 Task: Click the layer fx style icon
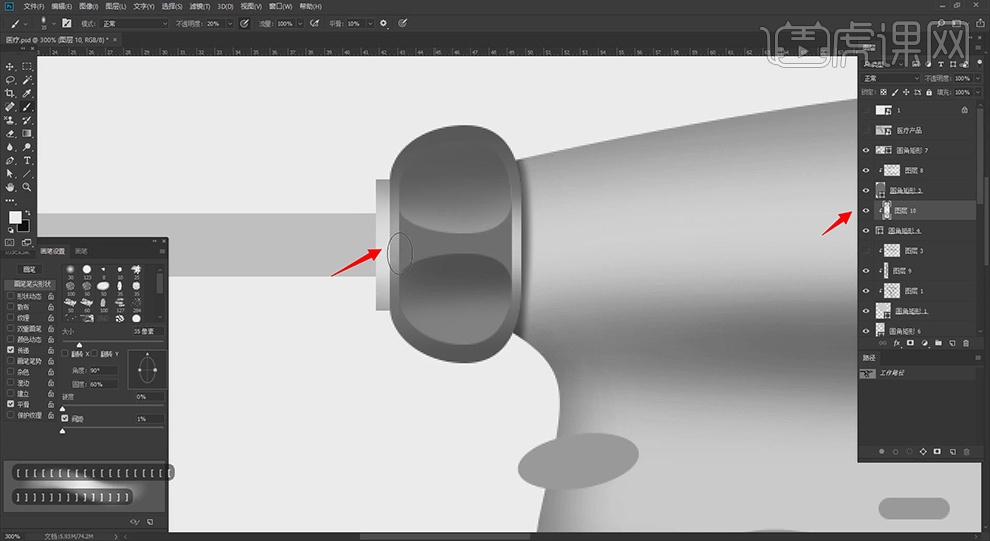(897, 343)
